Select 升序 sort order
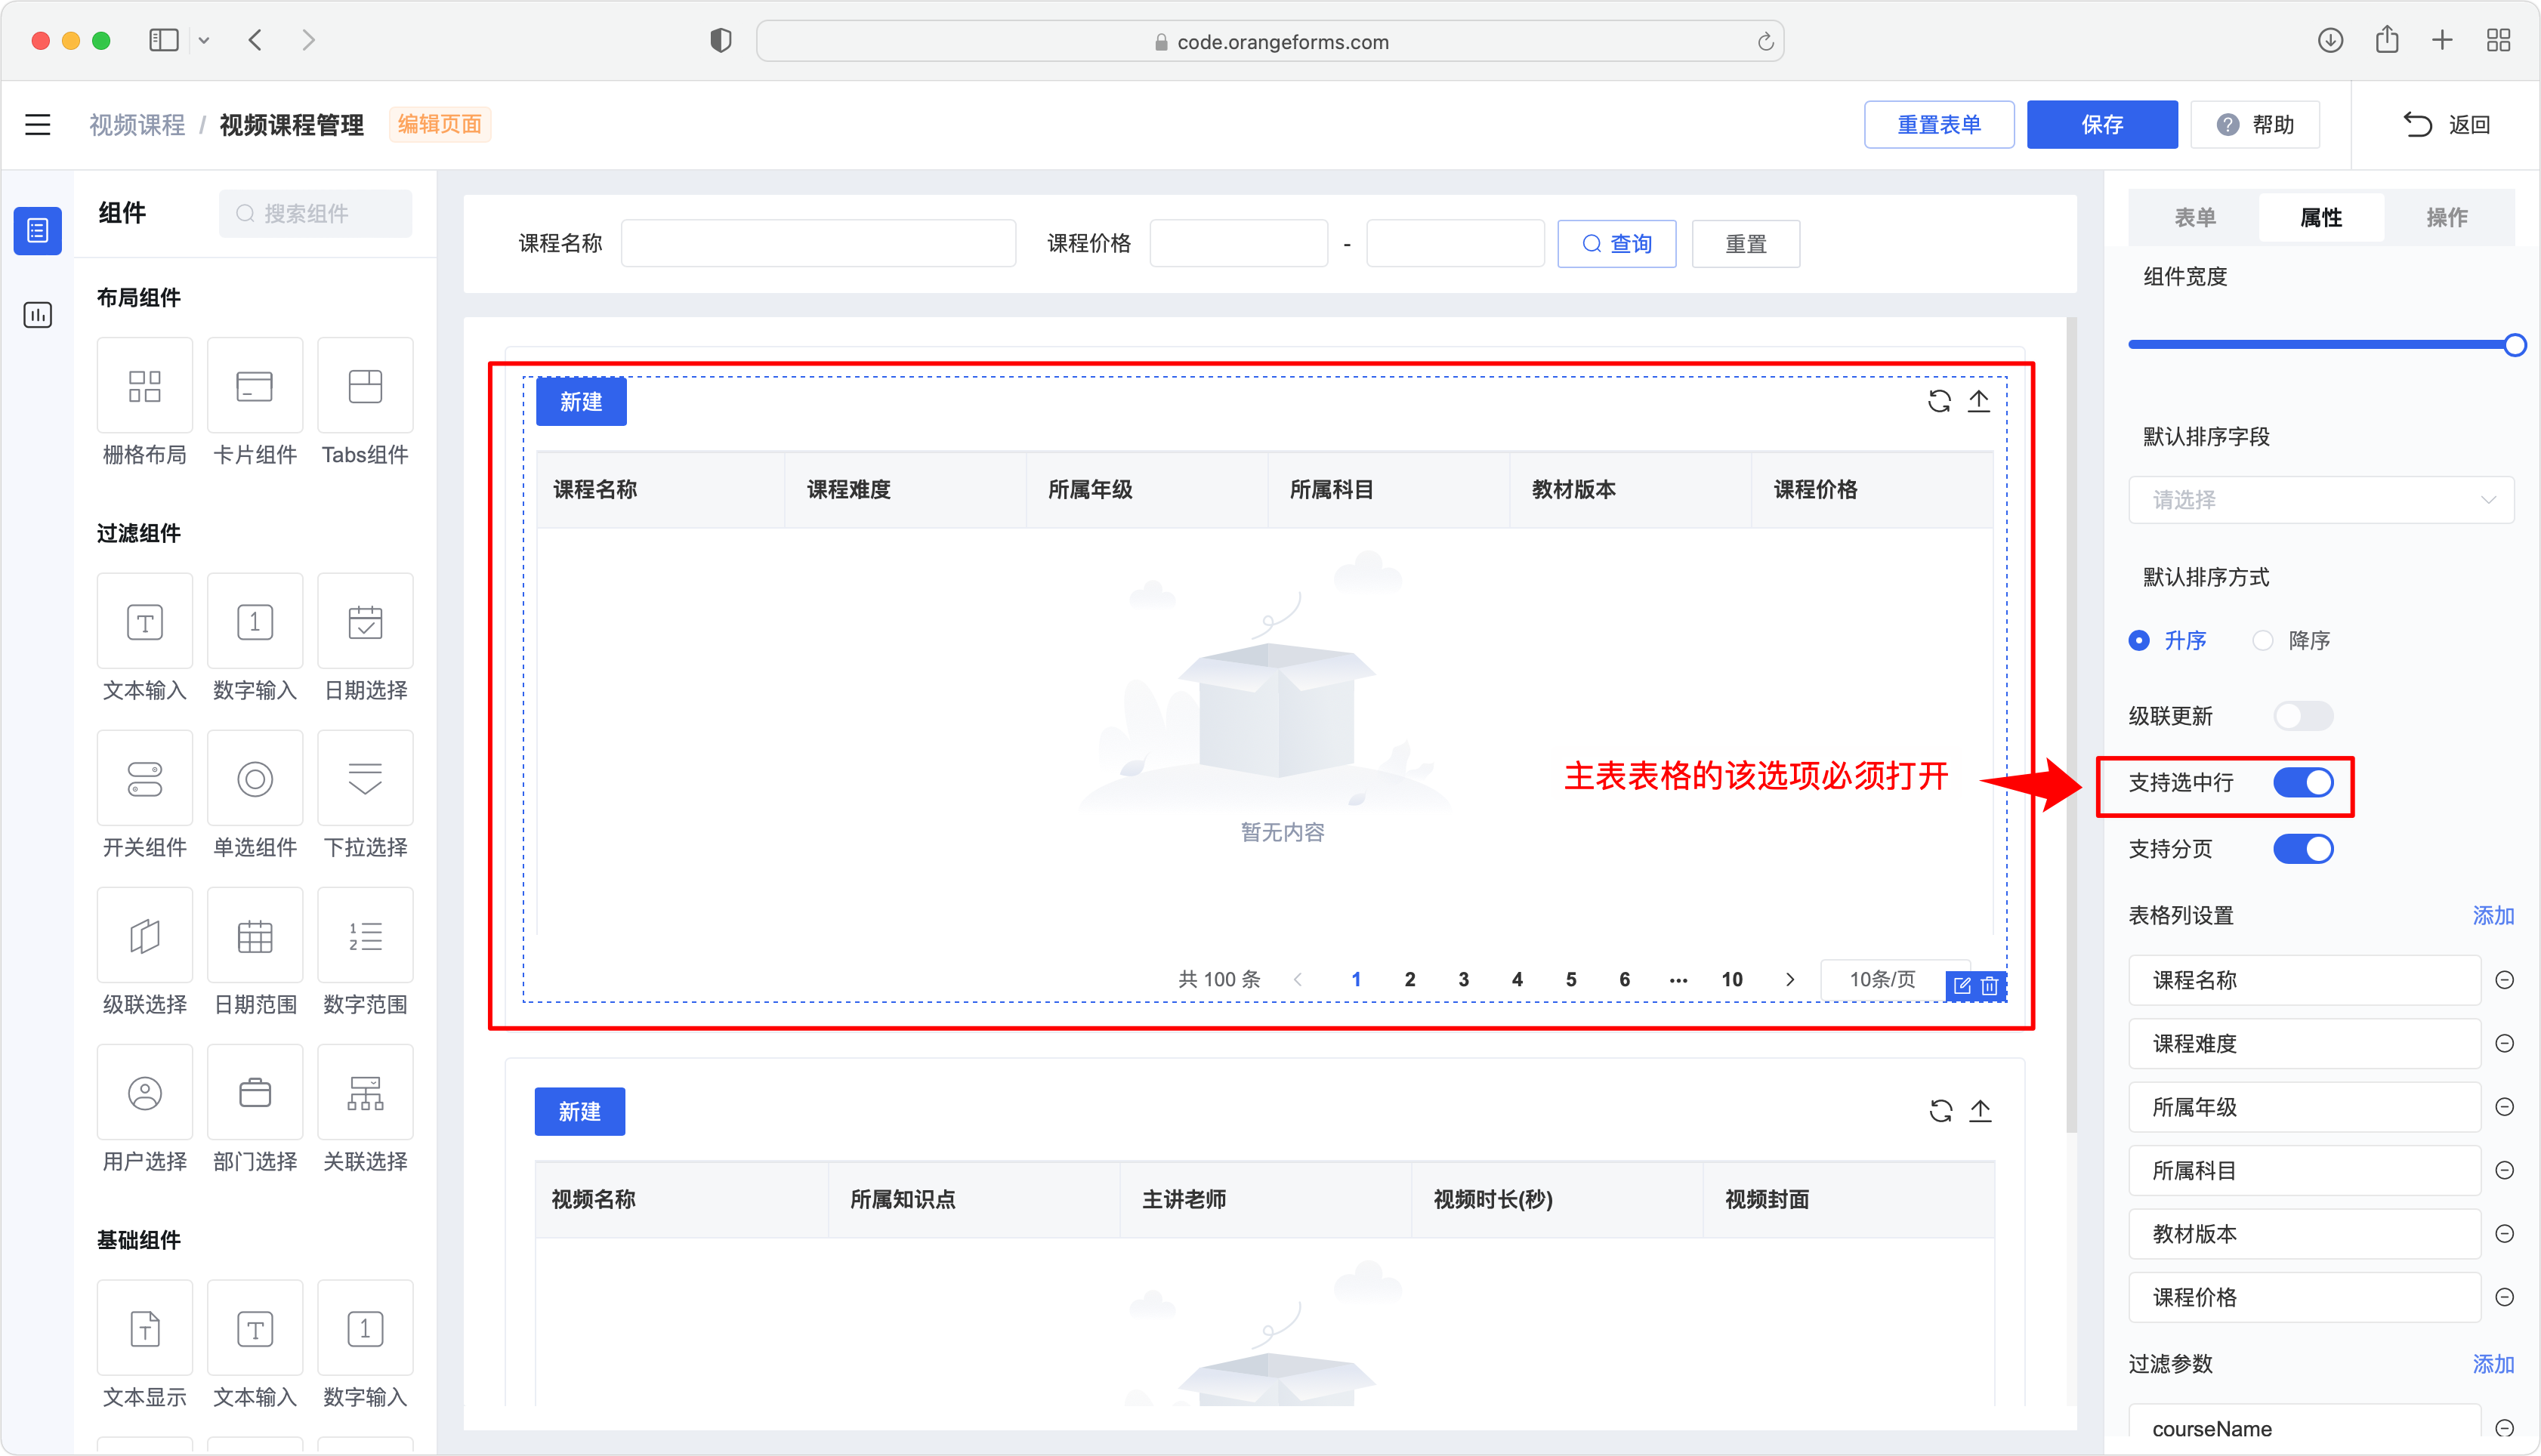 [2167, 640]
